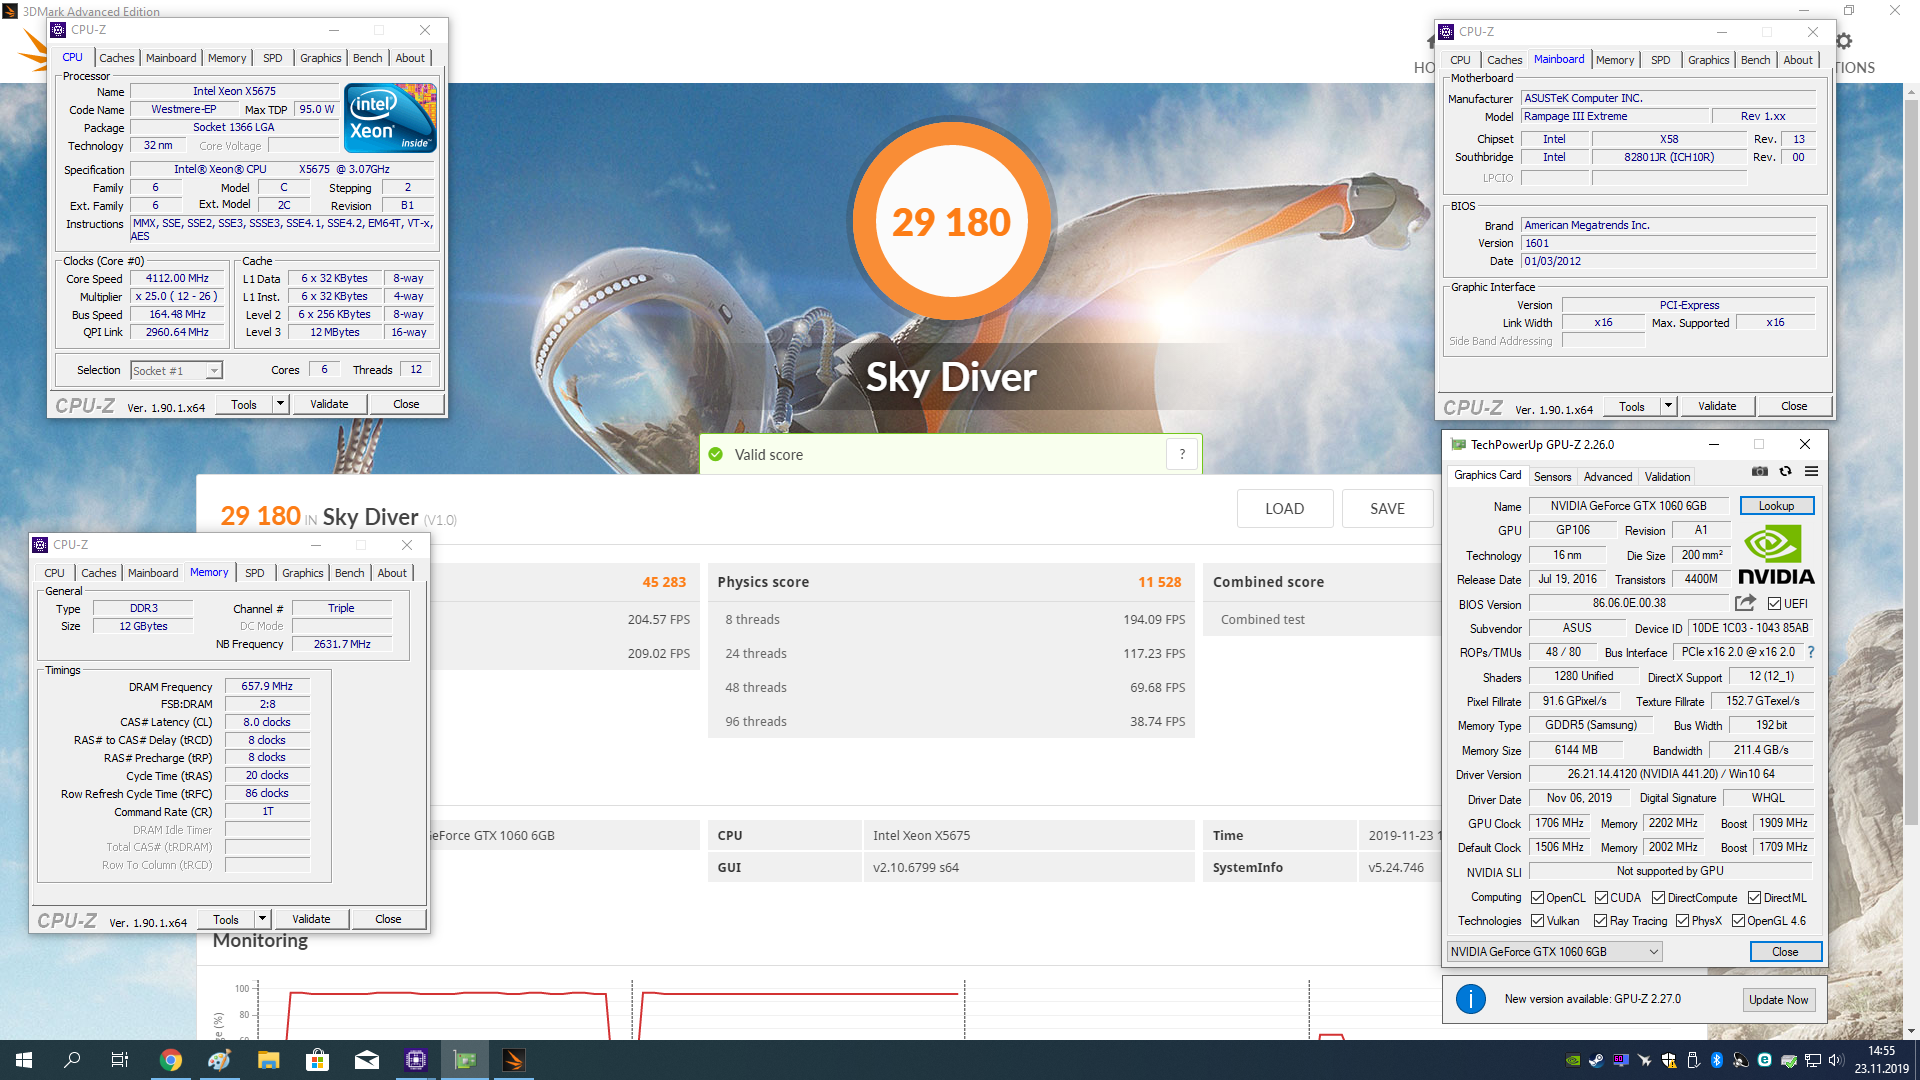This screenshot has width=1920, height=1080.
Task: Click the GPU-Z refresh icon
Action: click(1785, 471)
